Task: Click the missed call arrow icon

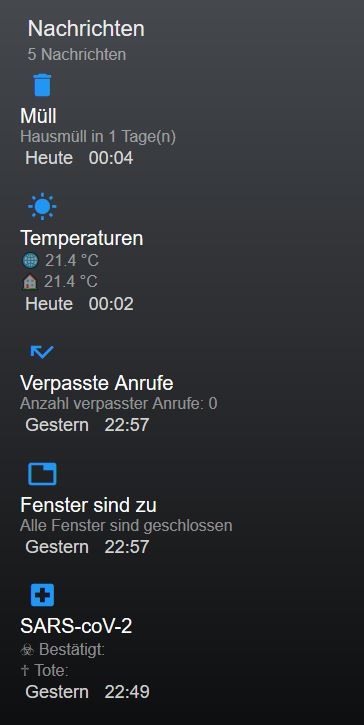Action: pos(42,351)
